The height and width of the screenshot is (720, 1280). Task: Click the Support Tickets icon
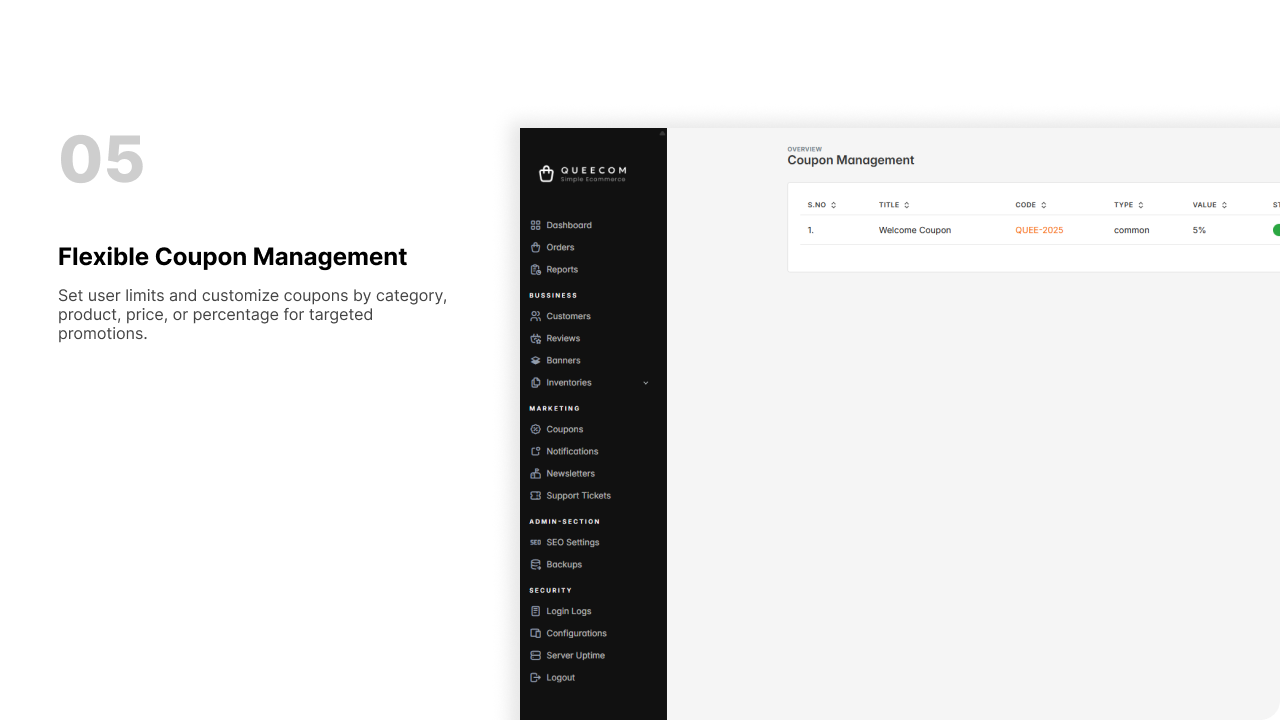click(x=535, y=496)
